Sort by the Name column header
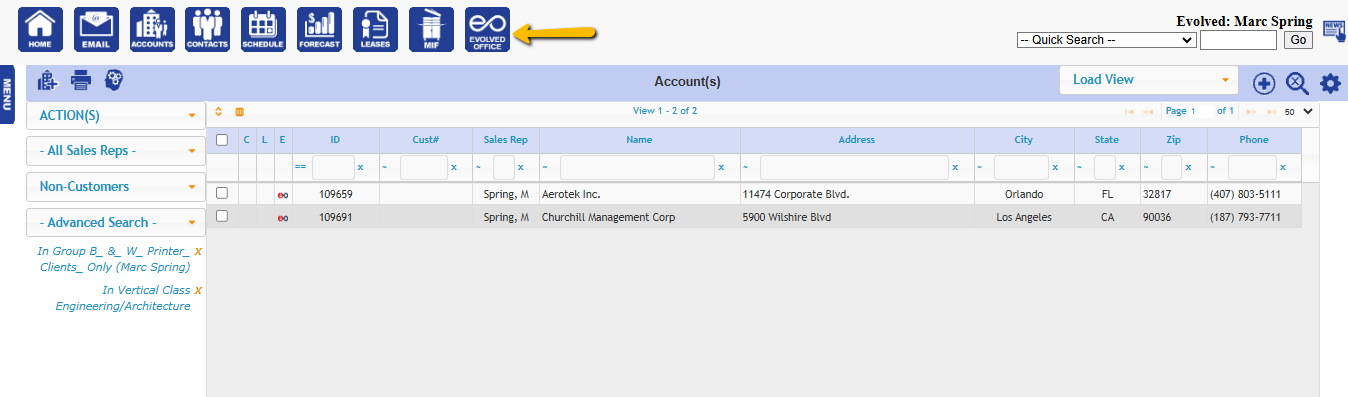Viewport: 1348px width, 397px height. 639,140
